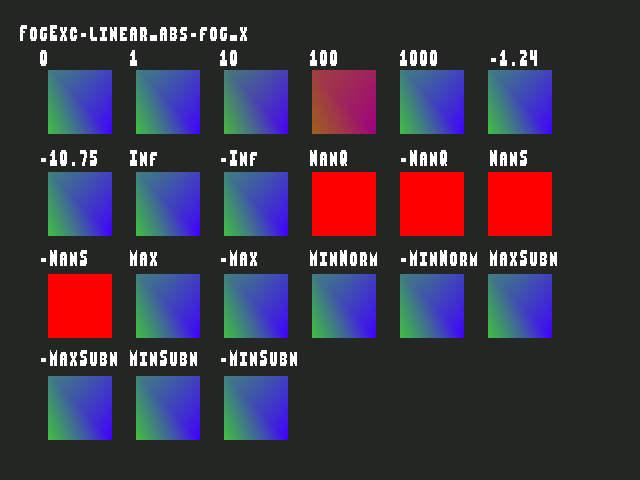Select the -NaNQ label text
The height and width of the screenshot is (480, 640).
tap(424, 158)
